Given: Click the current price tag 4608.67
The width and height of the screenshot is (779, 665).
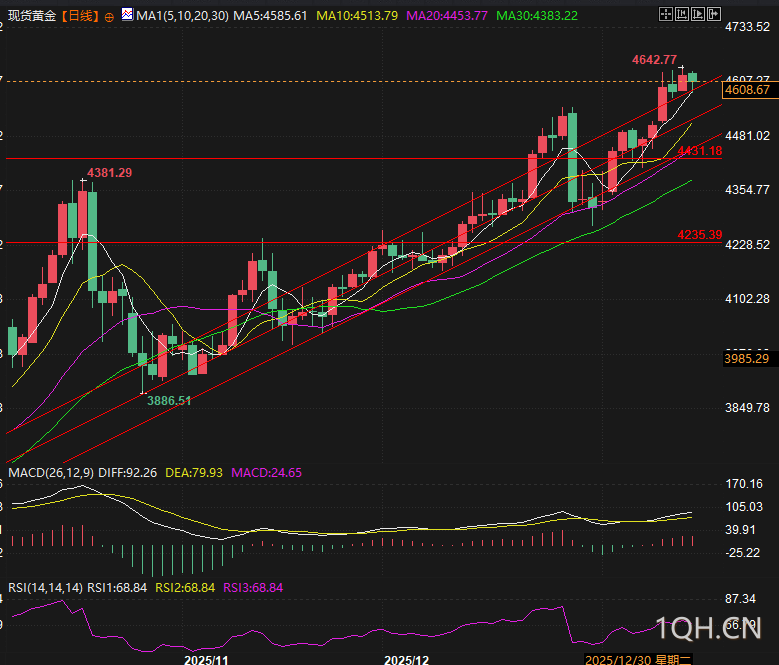Looking at the screenshot, I should [749, 90].
